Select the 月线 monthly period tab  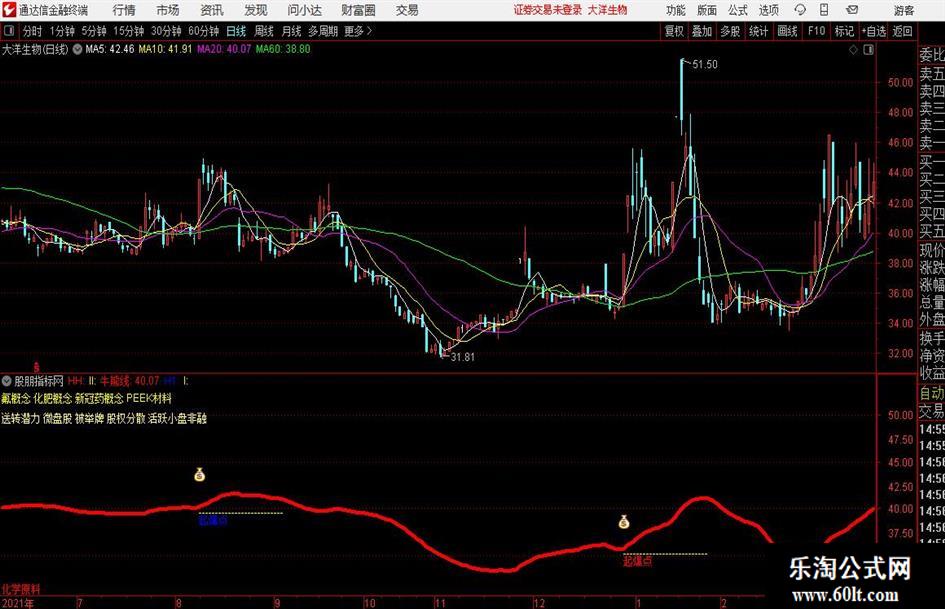pos(292,31)
